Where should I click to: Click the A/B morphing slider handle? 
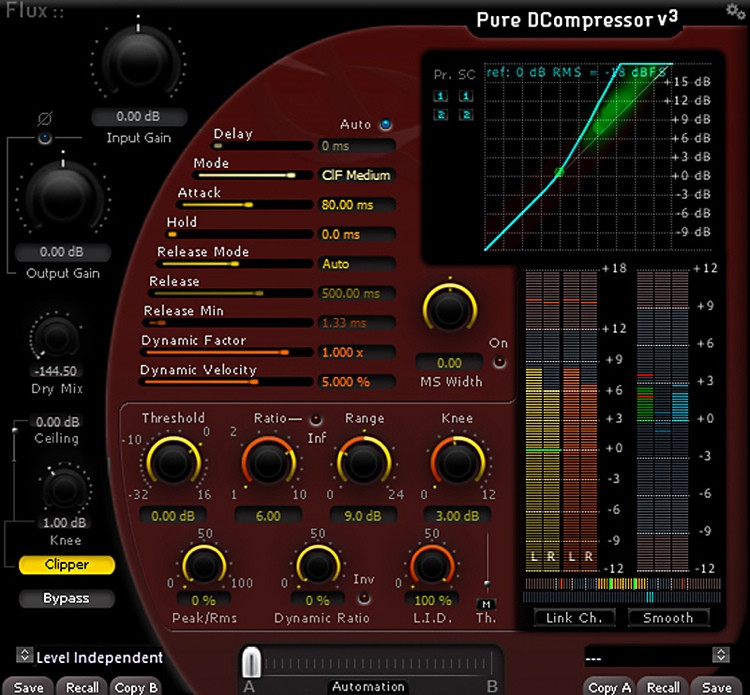251,662
